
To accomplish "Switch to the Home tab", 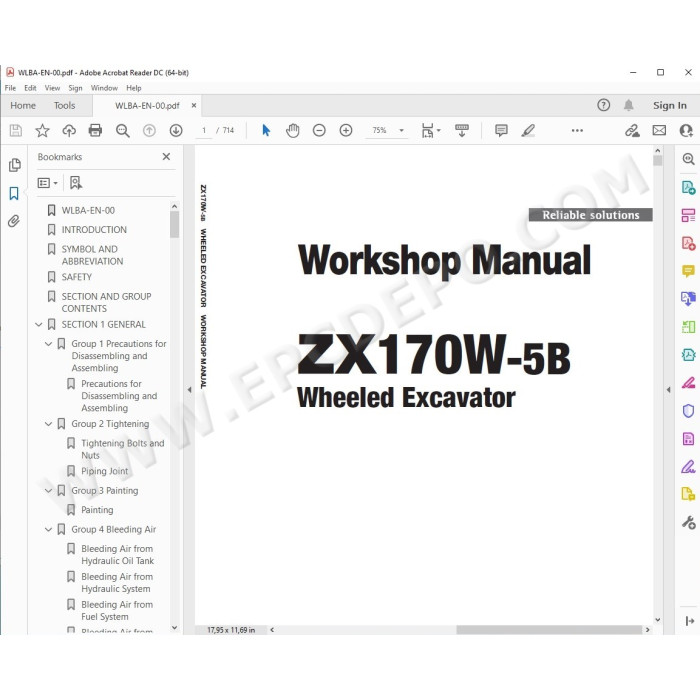I will tap(23, 105).
